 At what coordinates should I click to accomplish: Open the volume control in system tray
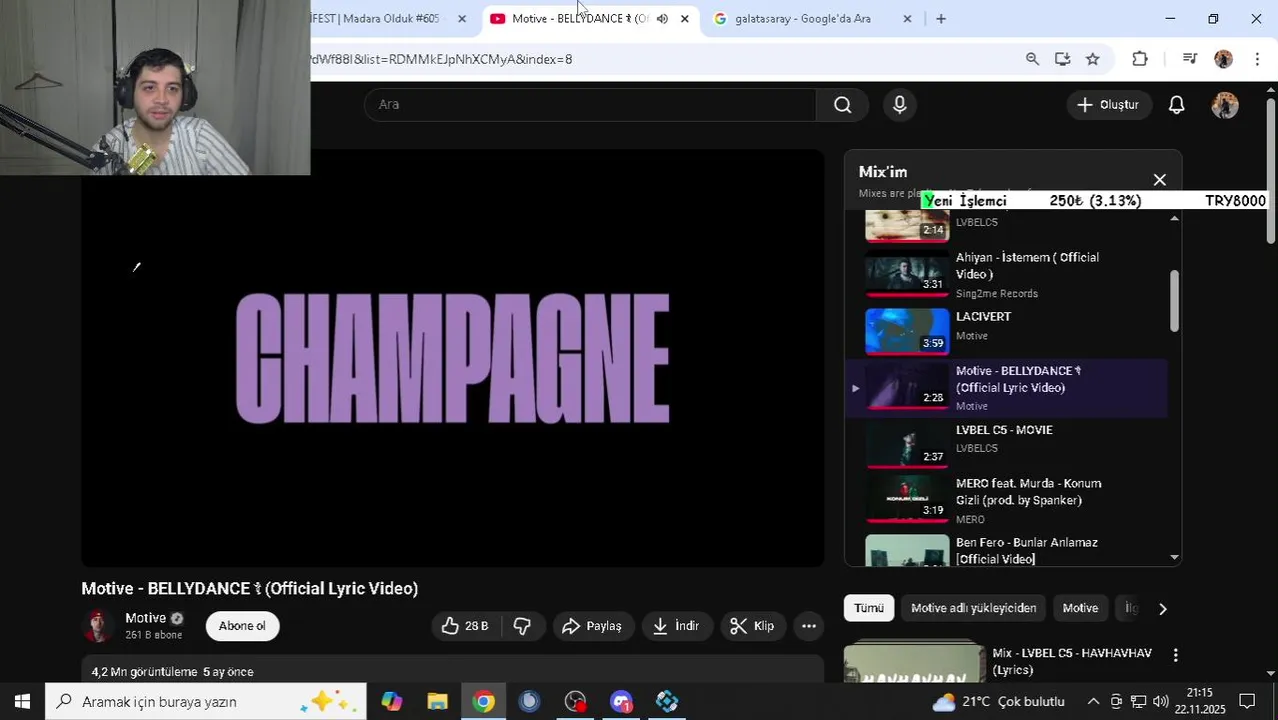pos(1160,702)
